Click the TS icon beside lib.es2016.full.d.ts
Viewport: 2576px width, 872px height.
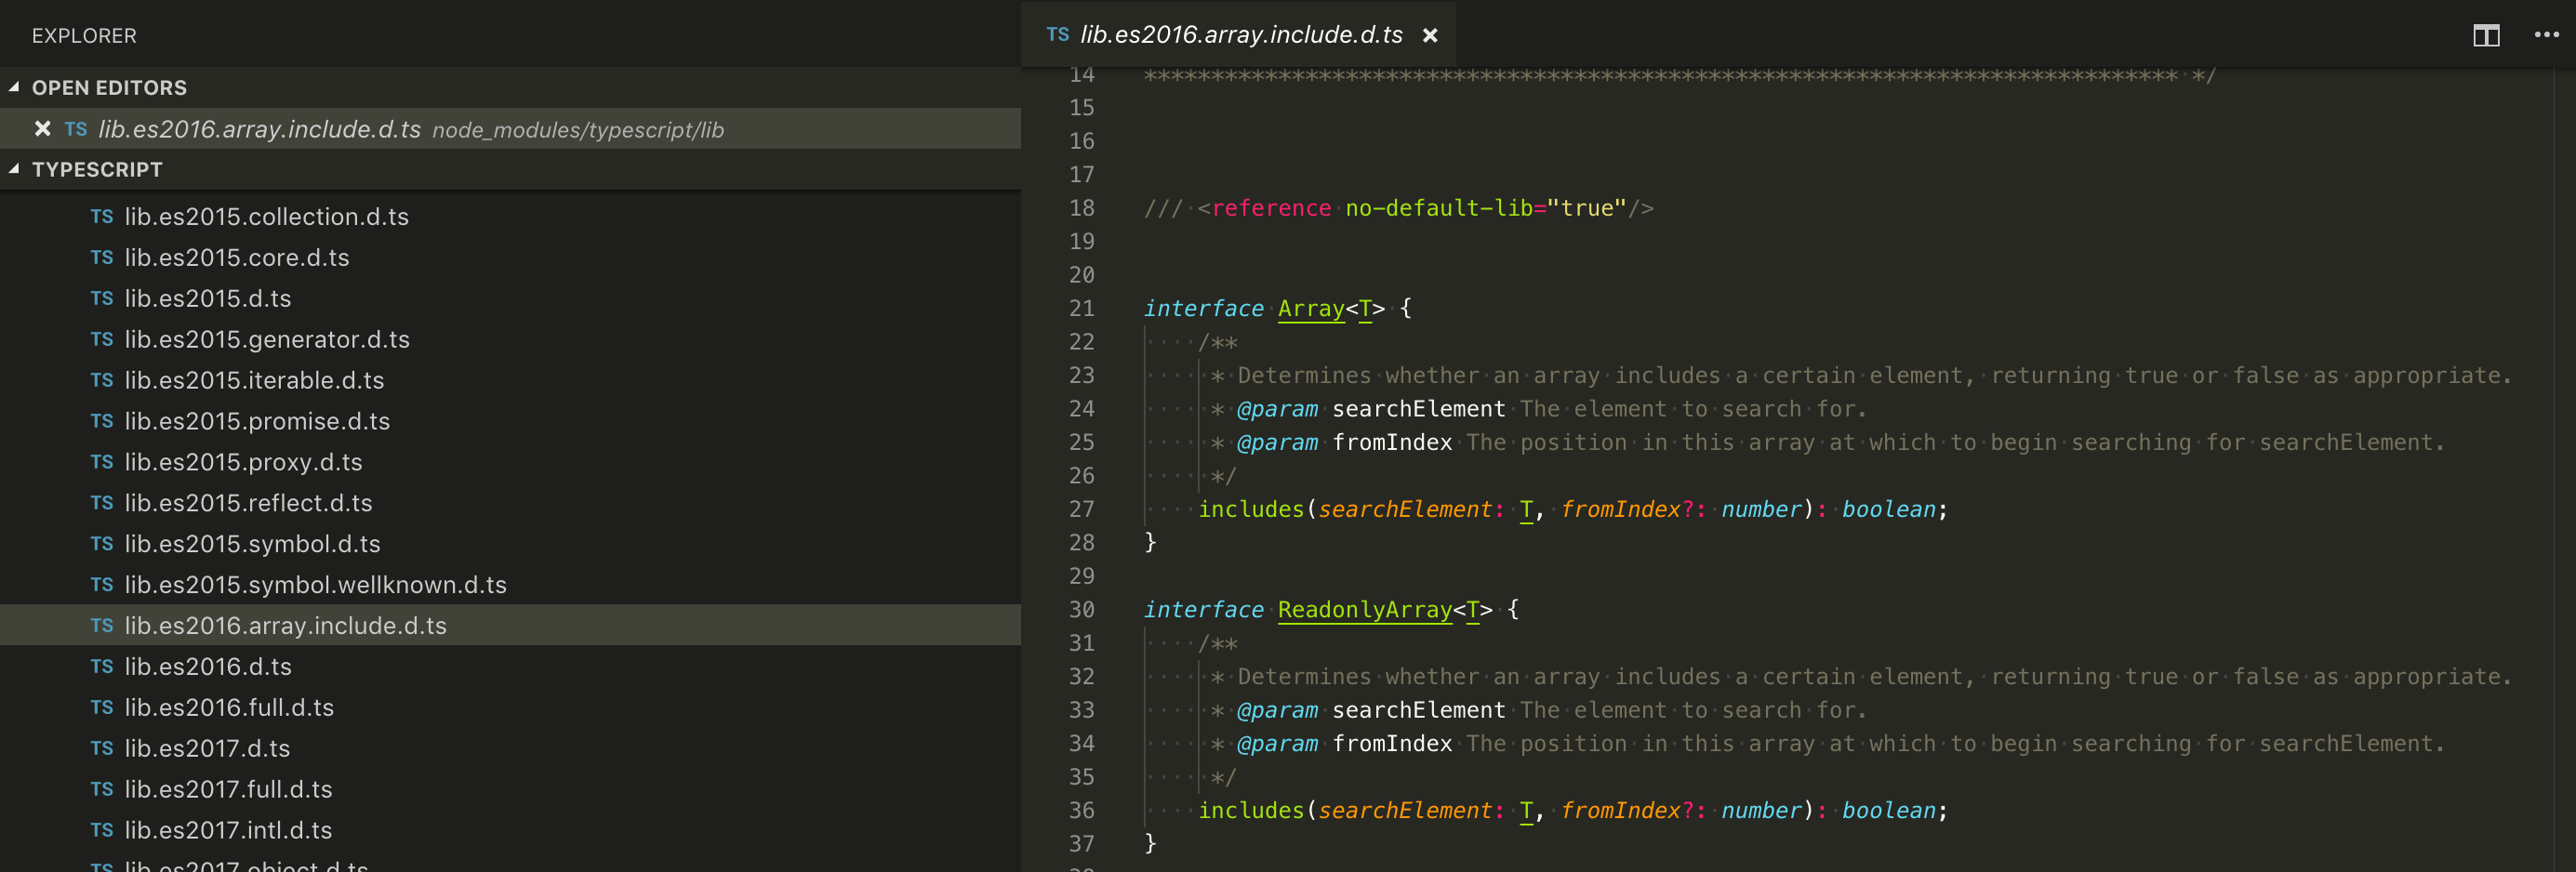tap(101, 707)
